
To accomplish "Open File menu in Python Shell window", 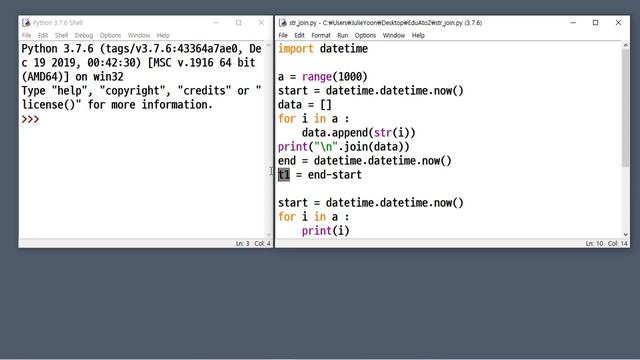I will (27, 36).
